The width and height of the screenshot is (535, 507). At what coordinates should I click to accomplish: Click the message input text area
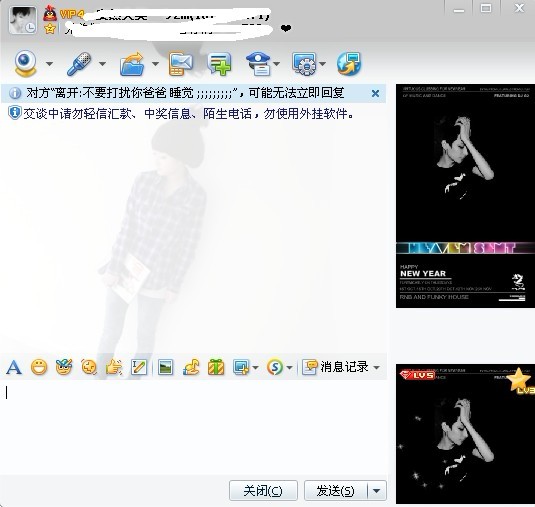[x=193, y=426]
